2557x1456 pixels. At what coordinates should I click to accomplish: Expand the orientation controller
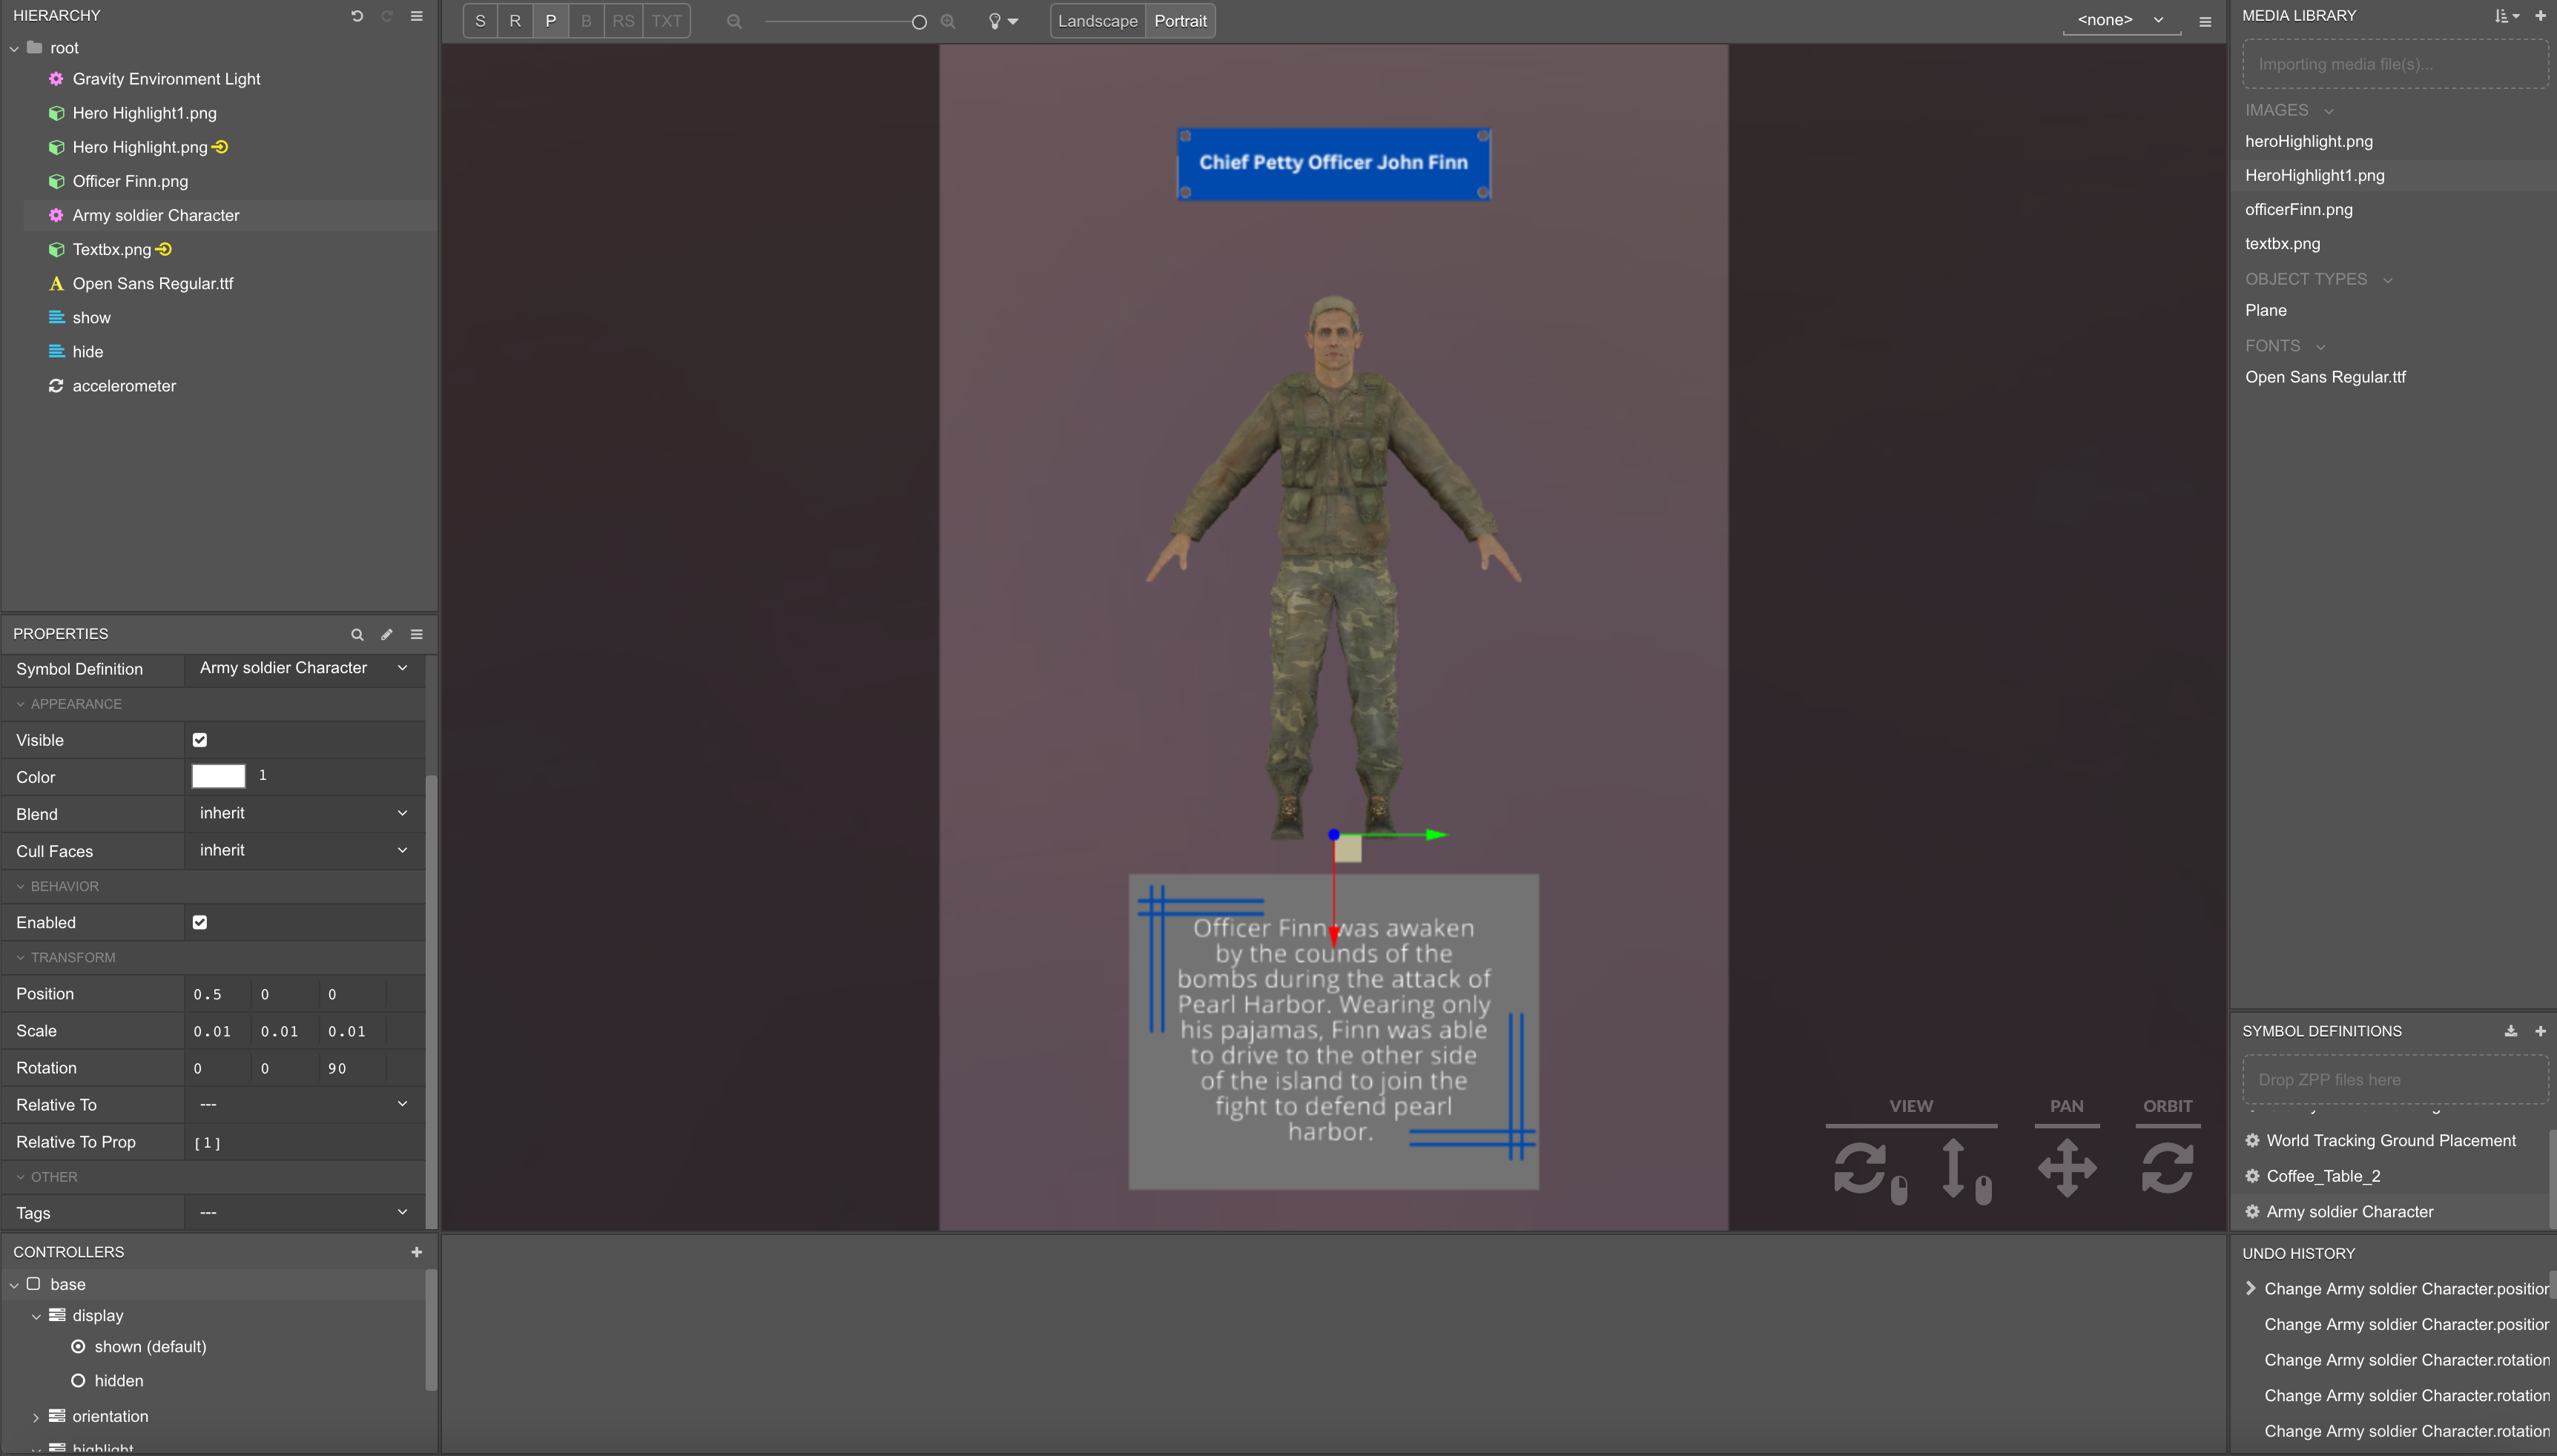point(36,1417)
